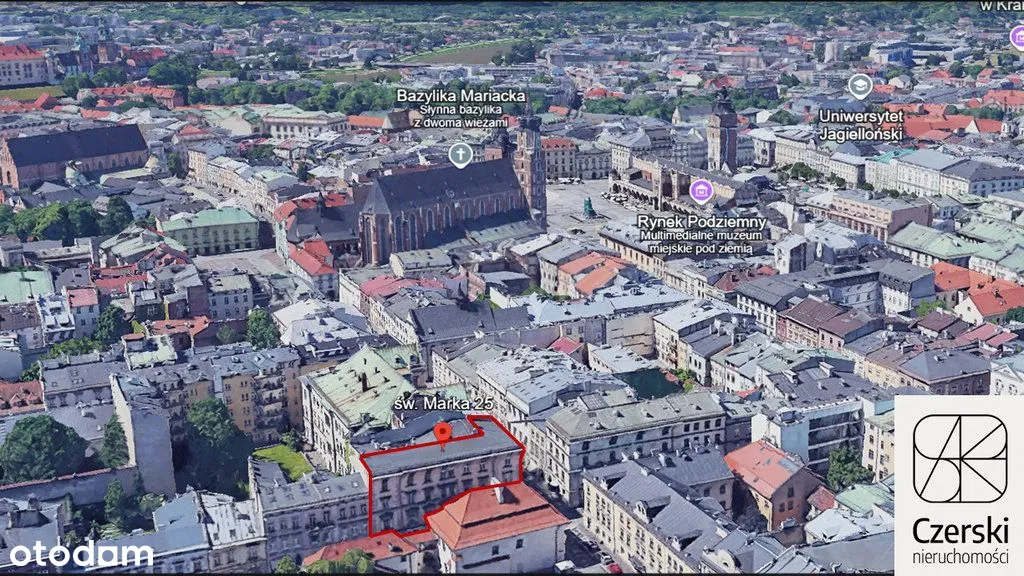Open the Rynek Podziemny place label
Viewport: 1024px width, 576px height.
702,221
